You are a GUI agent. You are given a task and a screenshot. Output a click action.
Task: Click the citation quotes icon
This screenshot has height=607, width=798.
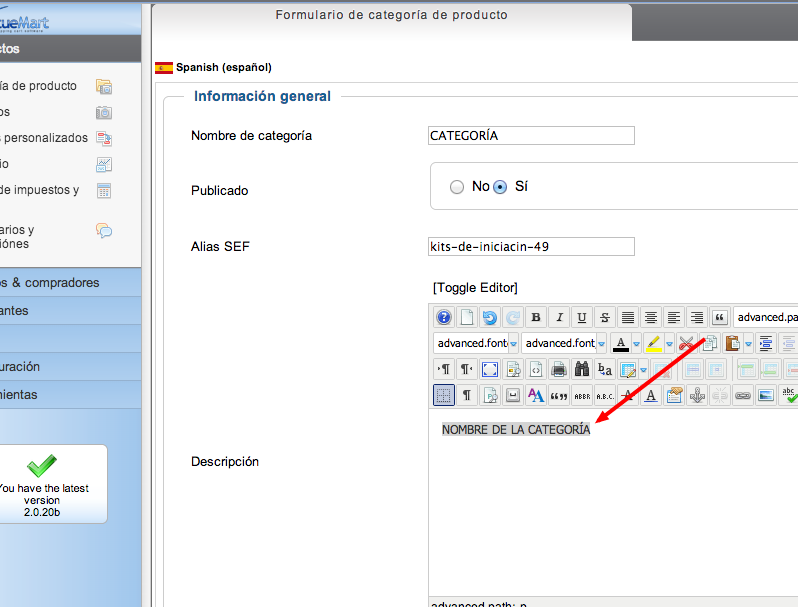pyautogui.click(x=559, y=395)
